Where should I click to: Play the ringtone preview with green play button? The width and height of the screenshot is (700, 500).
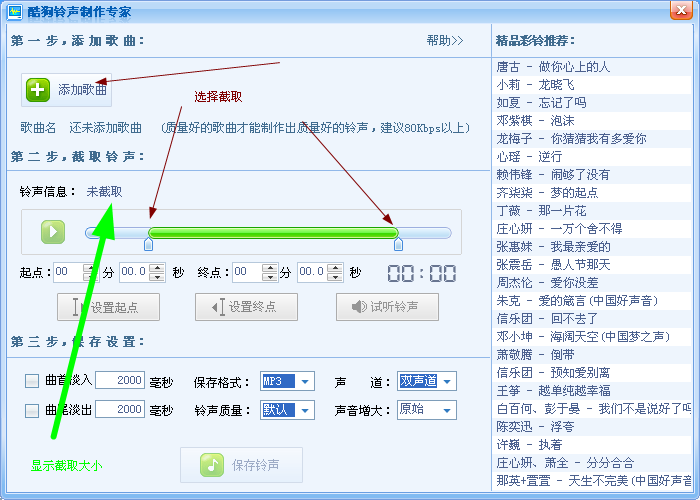point(53,232)
